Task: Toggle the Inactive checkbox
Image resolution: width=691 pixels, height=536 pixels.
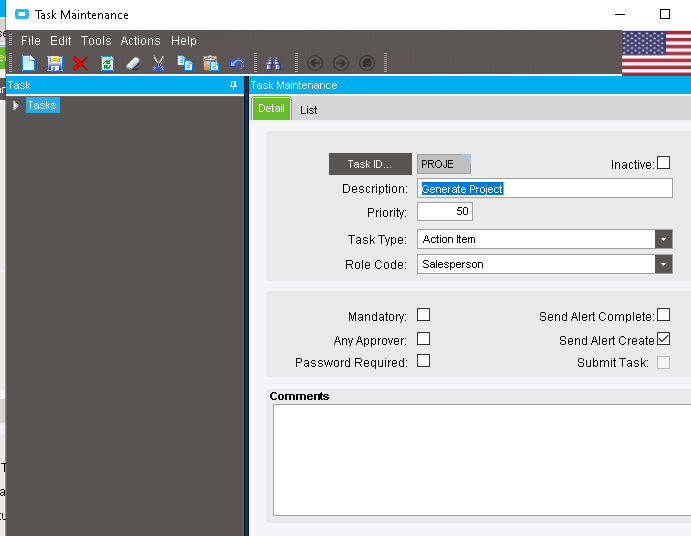Action: (x=663, y=163)
